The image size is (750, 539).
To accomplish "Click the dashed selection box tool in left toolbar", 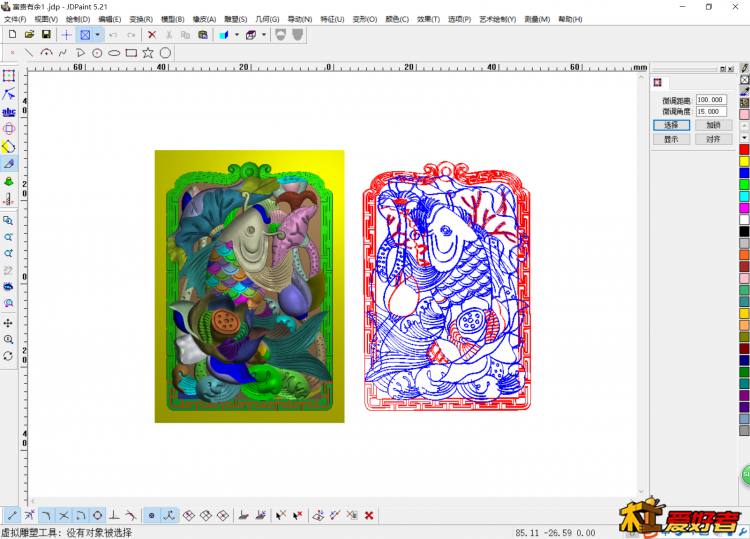I will tap(9, 76).
